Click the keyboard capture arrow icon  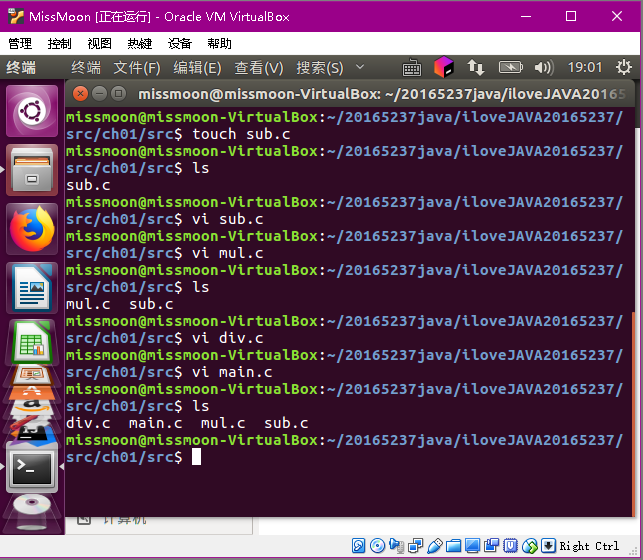[548, 546]
